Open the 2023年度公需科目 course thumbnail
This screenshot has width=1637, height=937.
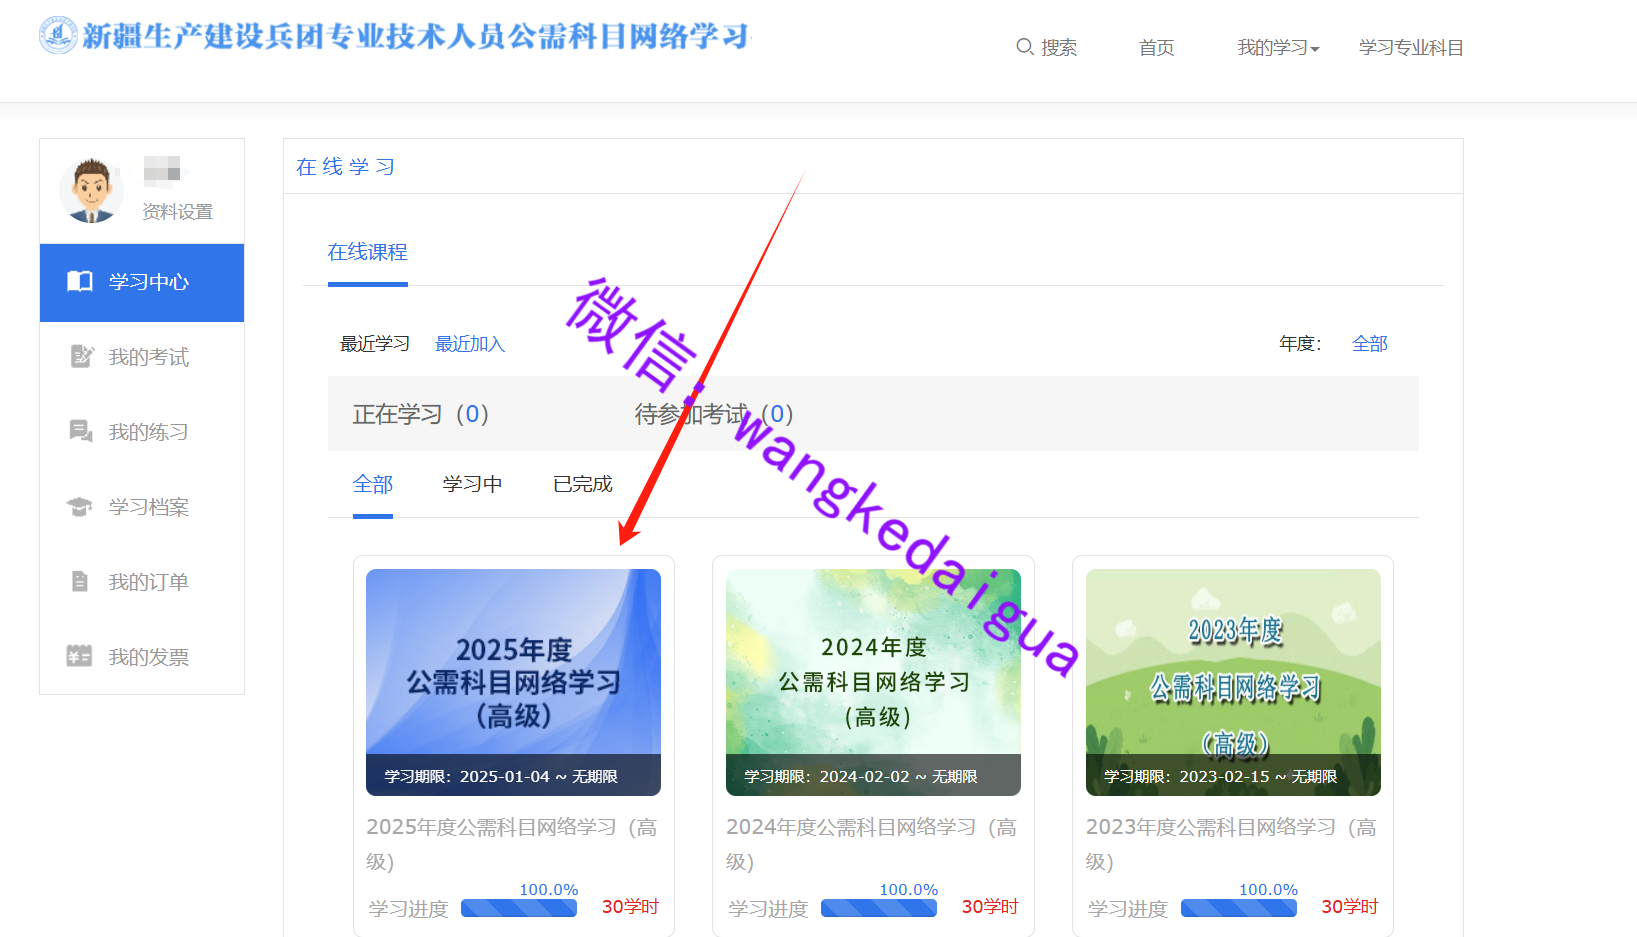point(1232,682)
